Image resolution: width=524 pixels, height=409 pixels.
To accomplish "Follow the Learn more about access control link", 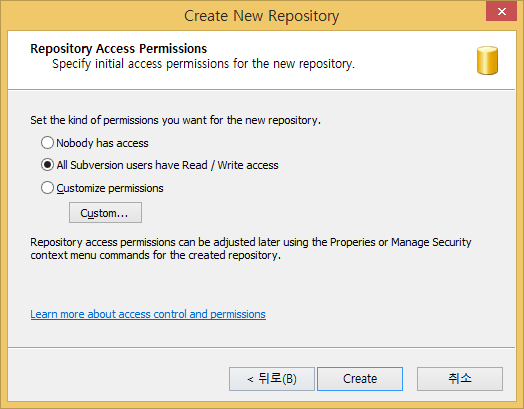I will [148, 314].
